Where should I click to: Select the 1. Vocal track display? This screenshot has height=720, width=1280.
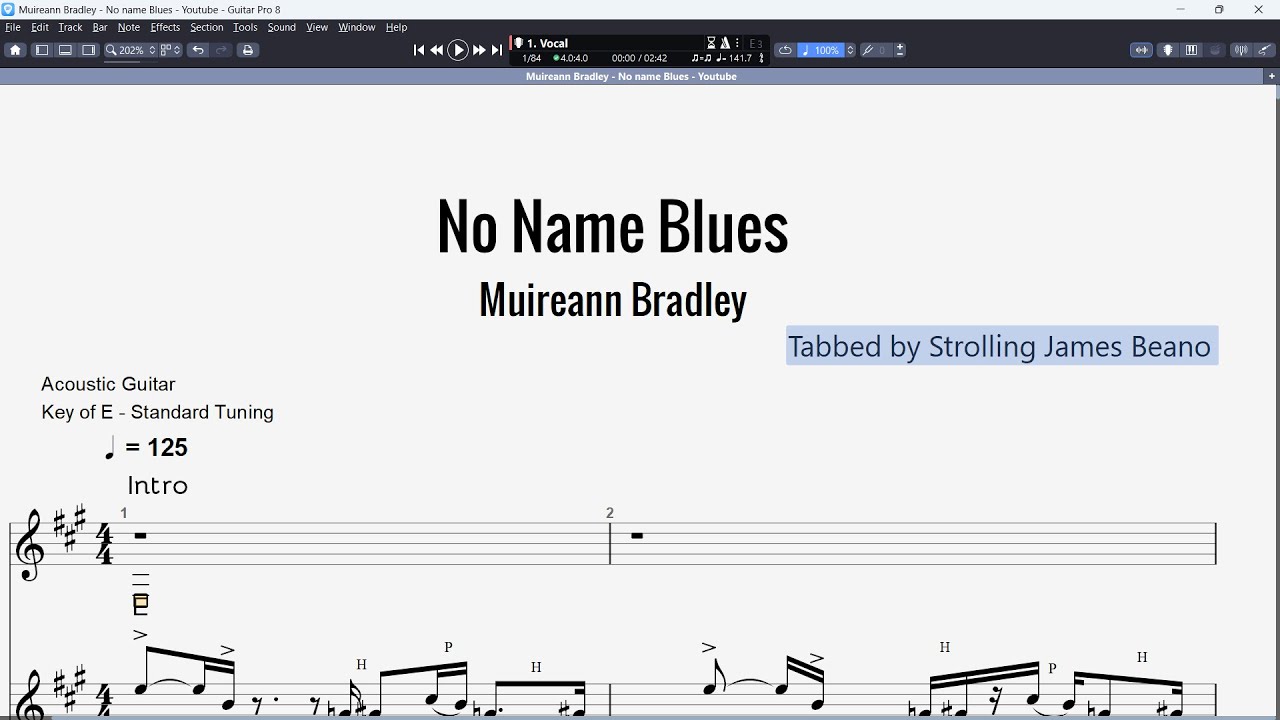coord(547,43)
